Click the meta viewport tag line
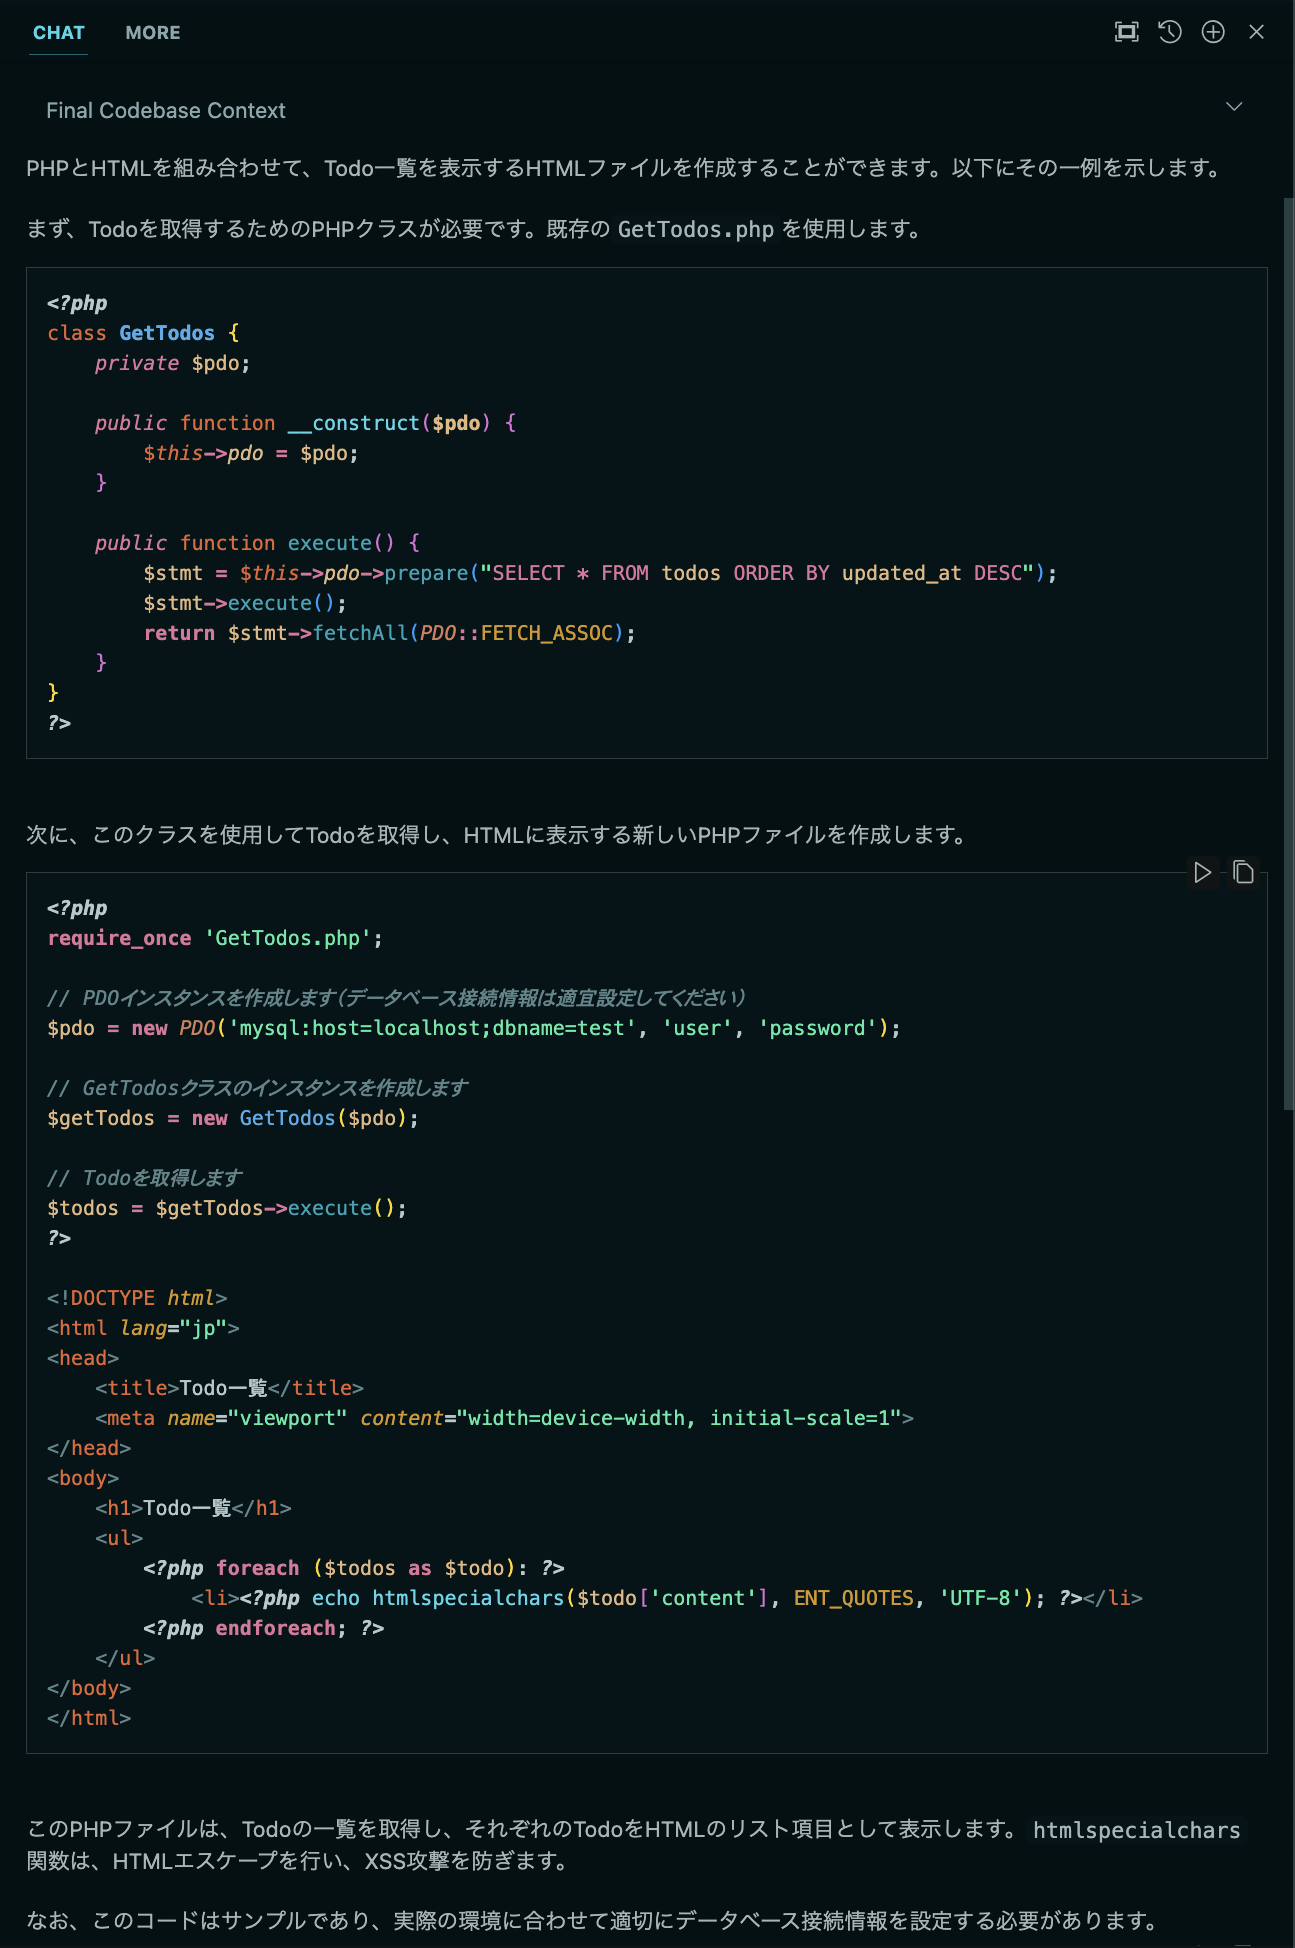1295x1948 pixels. pos(504,1418)
